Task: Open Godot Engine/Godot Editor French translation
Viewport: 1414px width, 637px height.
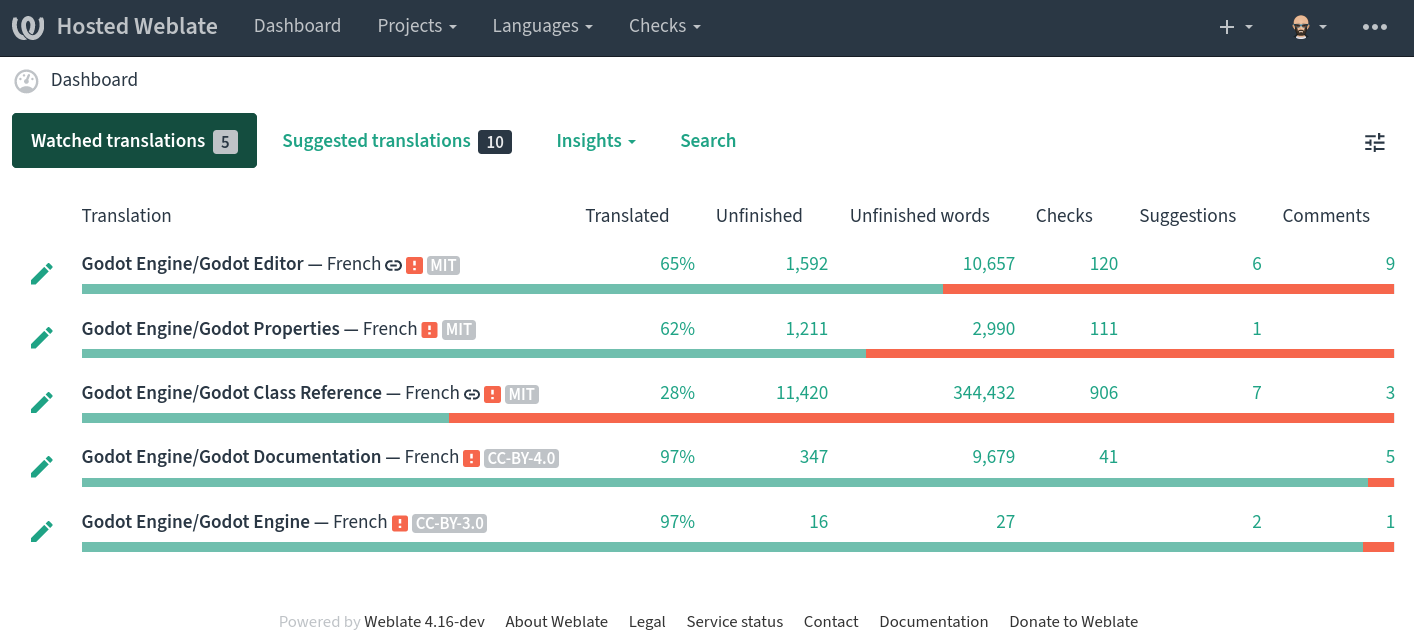Action: [231, 264]
